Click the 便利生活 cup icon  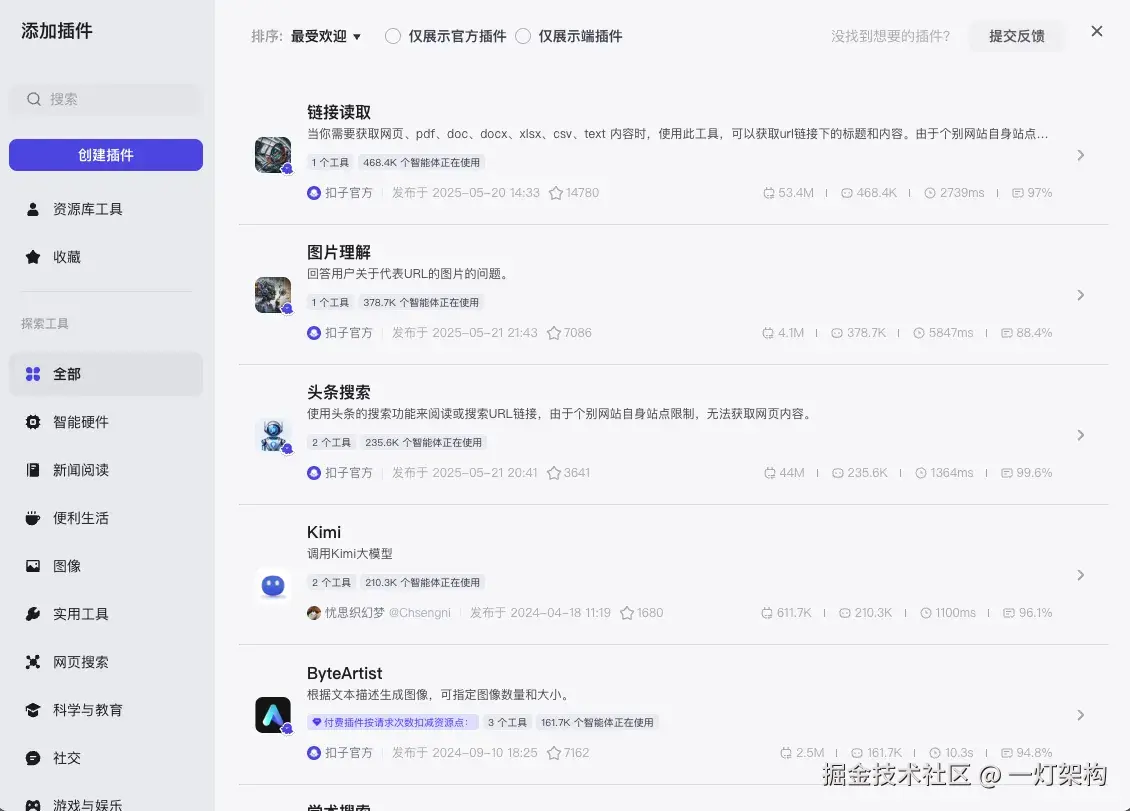[x=32, y=518]
